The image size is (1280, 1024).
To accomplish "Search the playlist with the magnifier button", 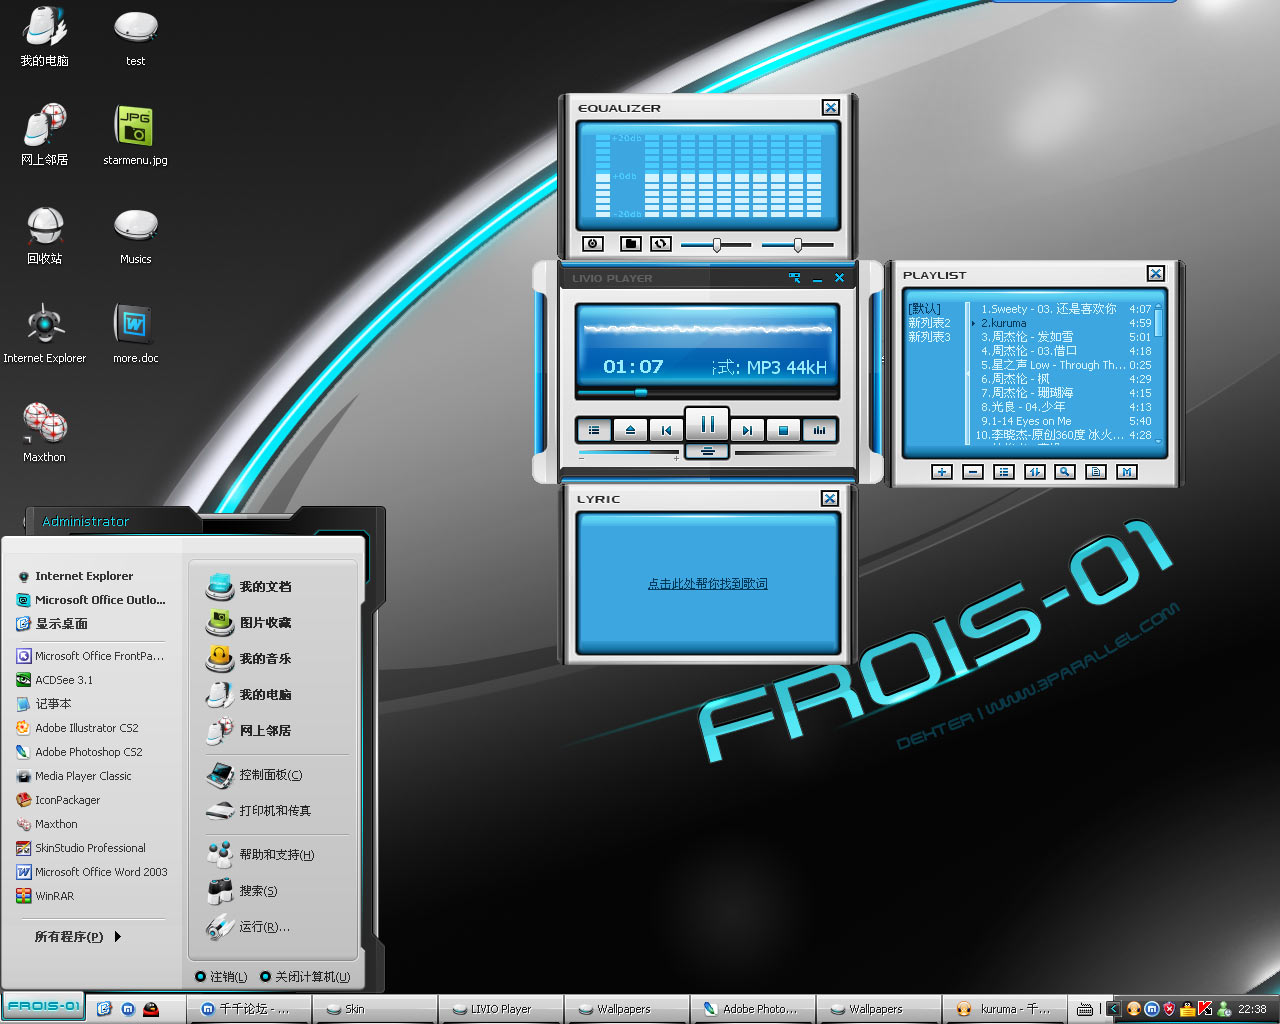I will tap(1065, 472).
